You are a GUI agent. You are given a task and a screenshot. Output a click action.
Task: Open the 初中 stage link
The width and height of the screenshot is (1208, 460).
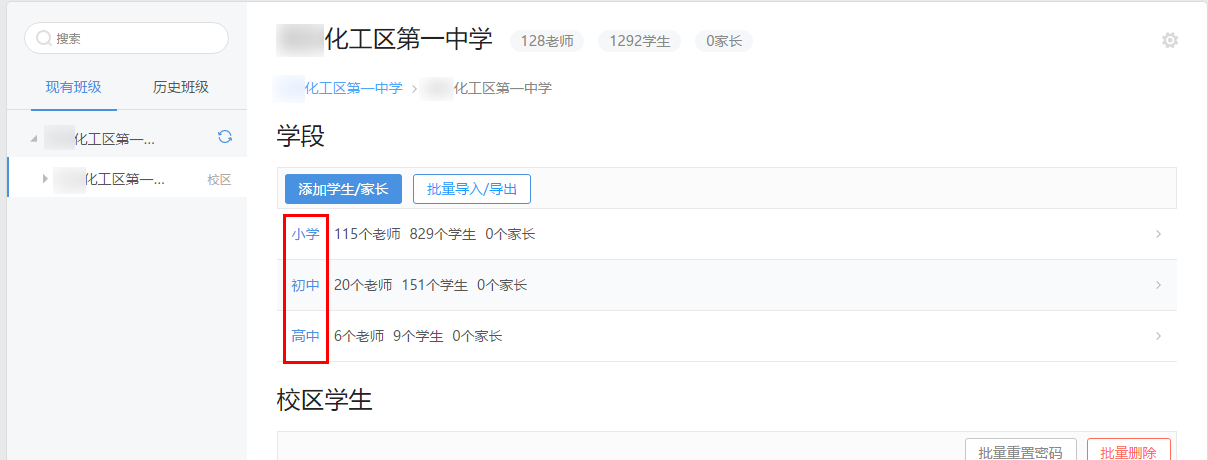pos(305,285)
